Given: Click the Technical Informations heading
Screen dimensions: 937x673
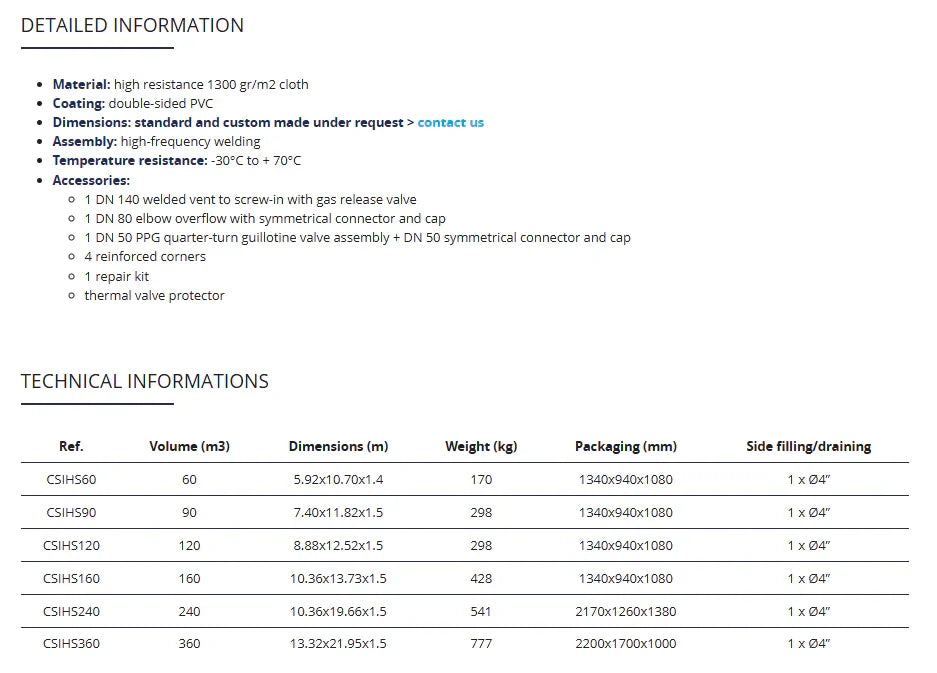Looking at the screenshot, I should pyautogui.click(x=145, y=381).
